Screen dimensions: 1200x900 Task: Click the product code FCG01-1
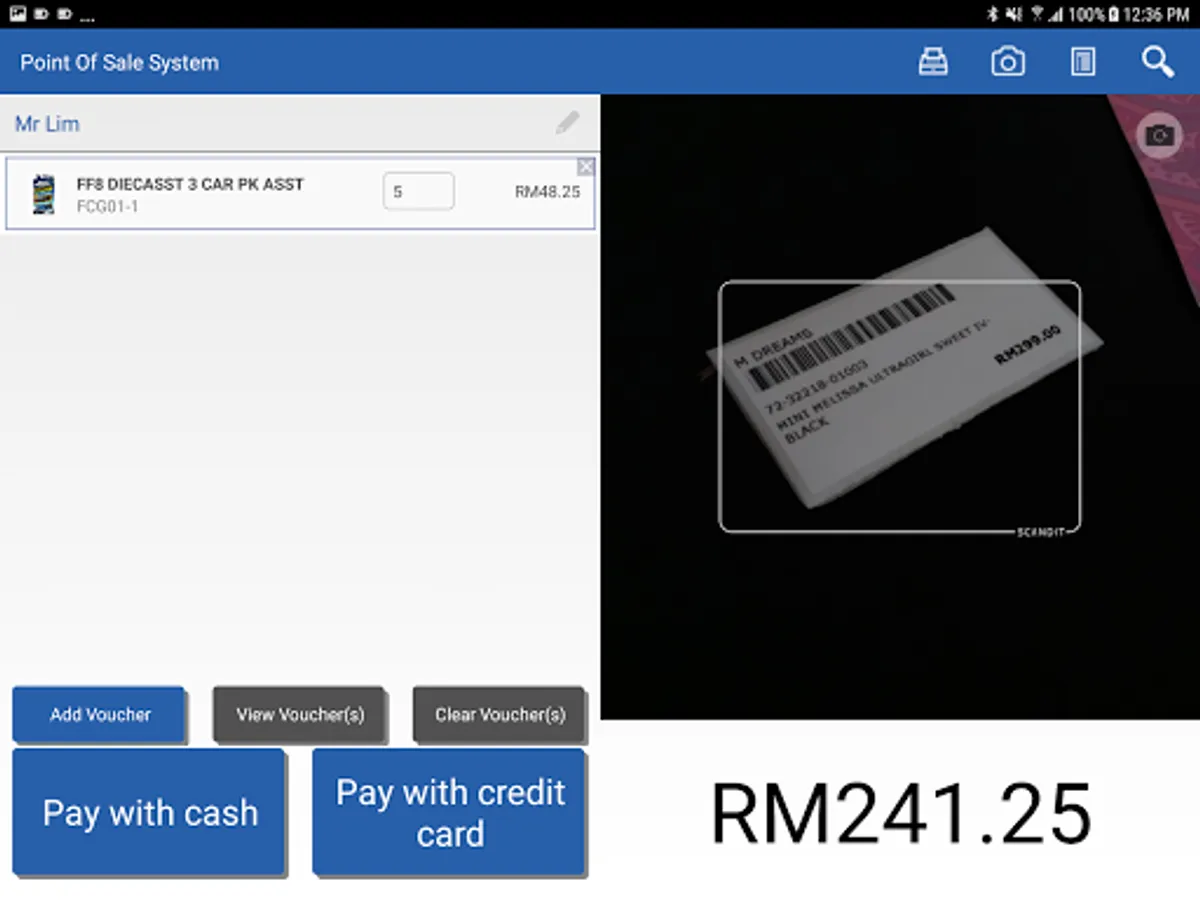(107, 207)
